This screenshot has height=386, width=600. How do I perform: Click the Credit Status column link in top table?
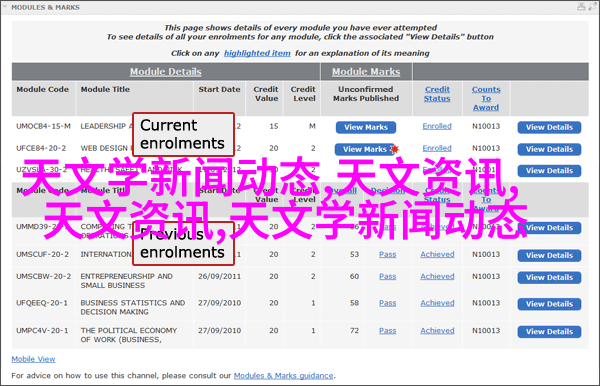tap(437, 94)
